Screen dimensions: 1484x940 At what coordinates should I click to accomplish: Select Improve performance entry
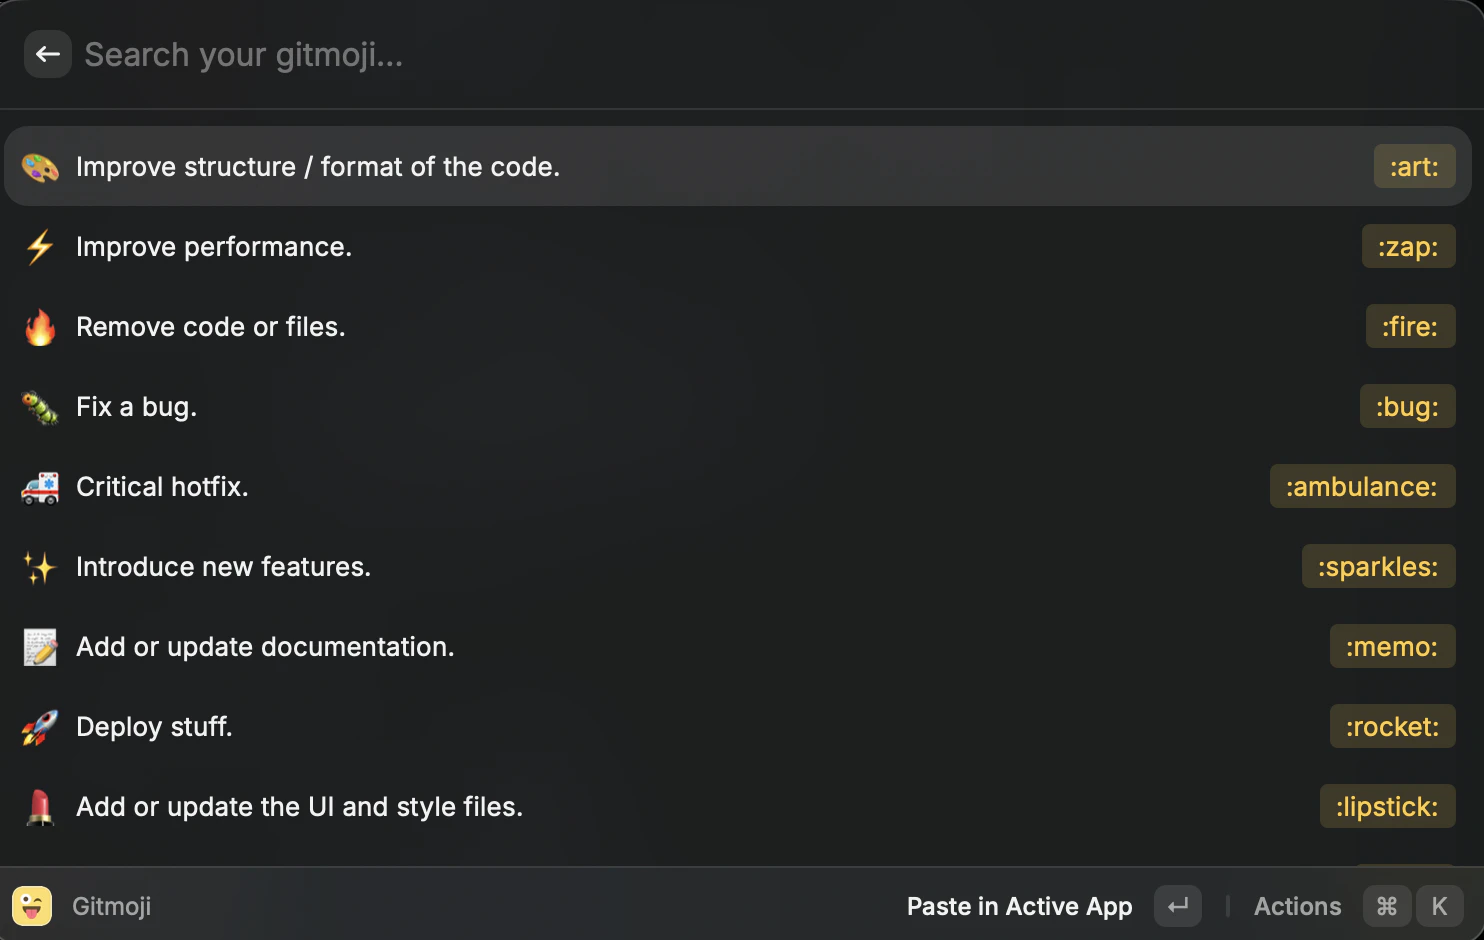tap(738, 246)
